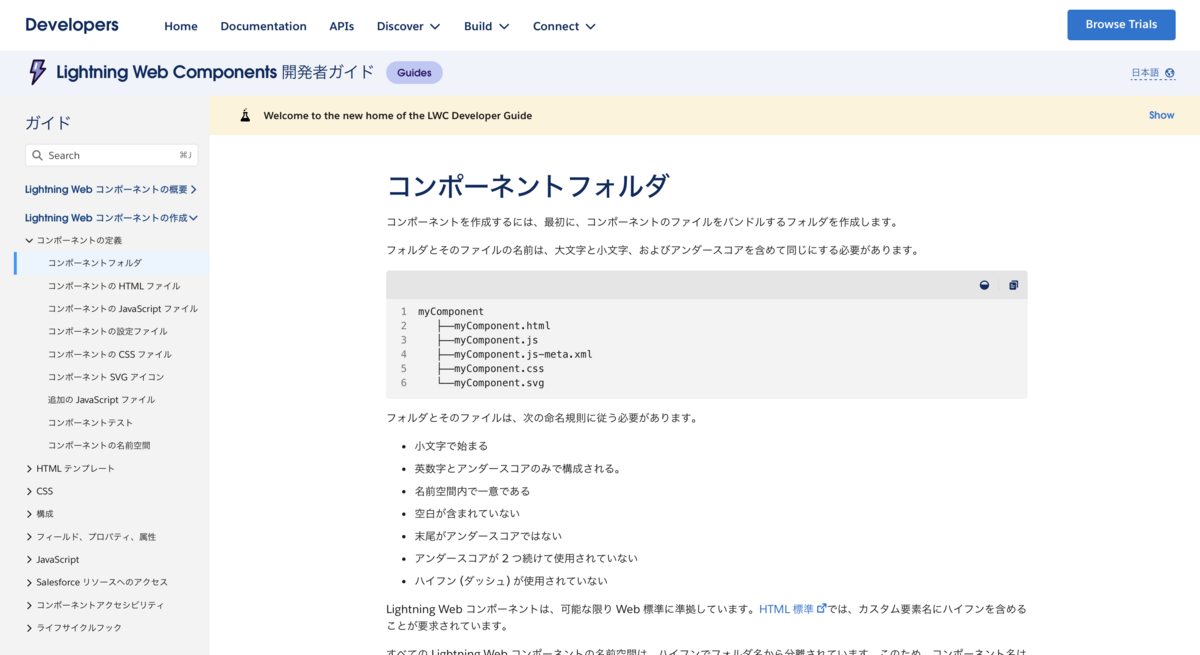Toggle dark theme in code block
Viewport: 1200px width, 655px height.
[984, 285]
